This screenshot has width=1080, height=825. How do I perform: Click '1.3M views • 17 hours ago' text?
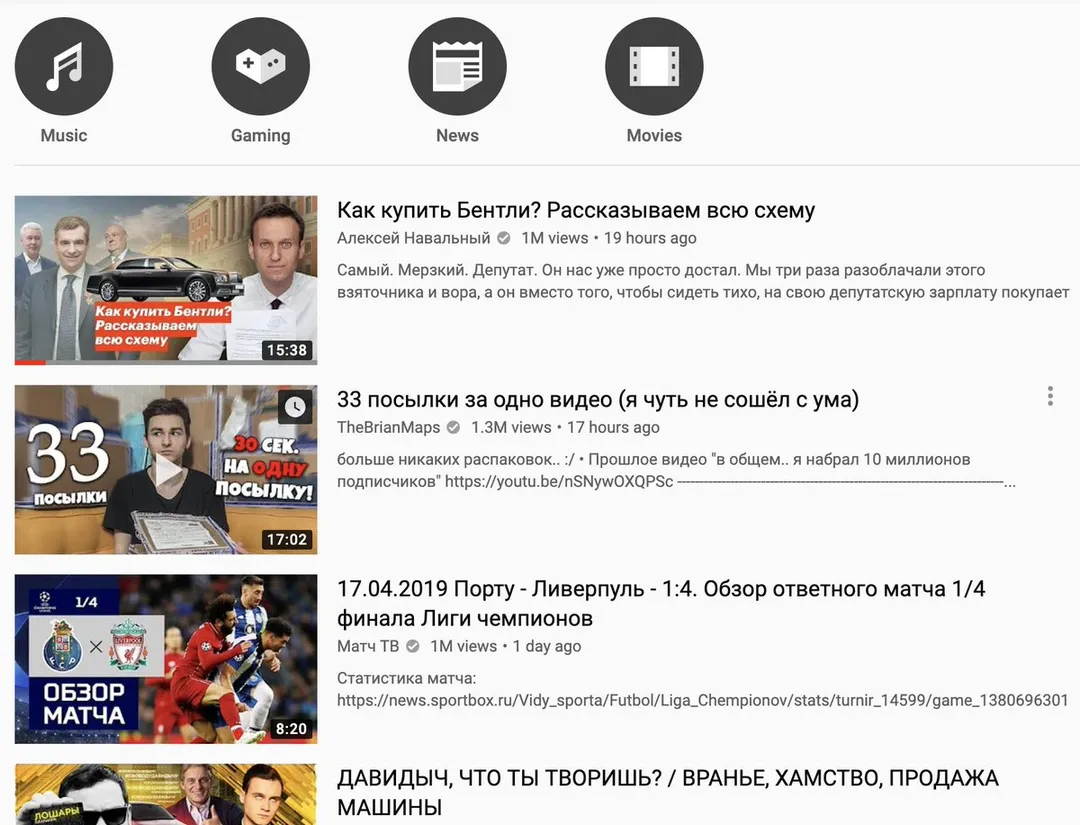click(x=565, y=428)
